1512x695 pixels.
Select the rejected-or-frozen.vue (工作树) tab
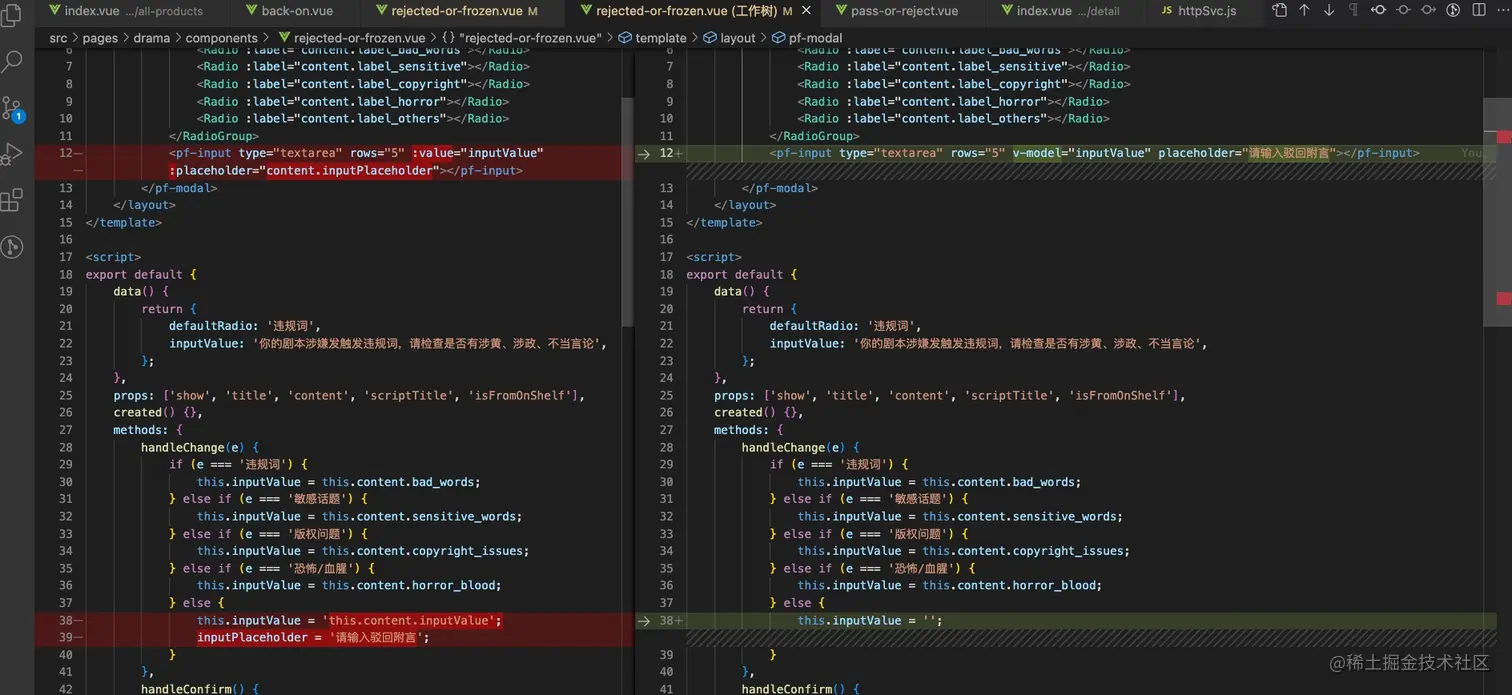694,11
